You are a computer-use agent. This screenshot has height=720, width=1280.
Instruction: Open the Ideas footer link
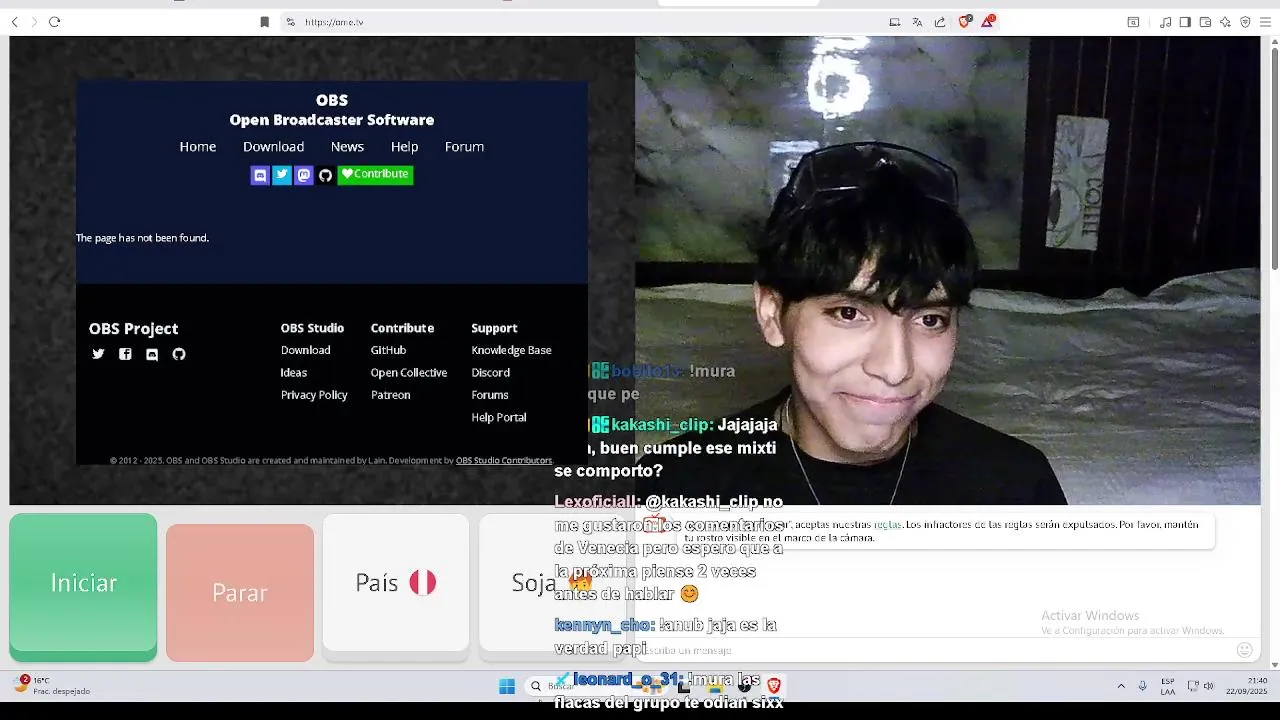pos(294,372)
